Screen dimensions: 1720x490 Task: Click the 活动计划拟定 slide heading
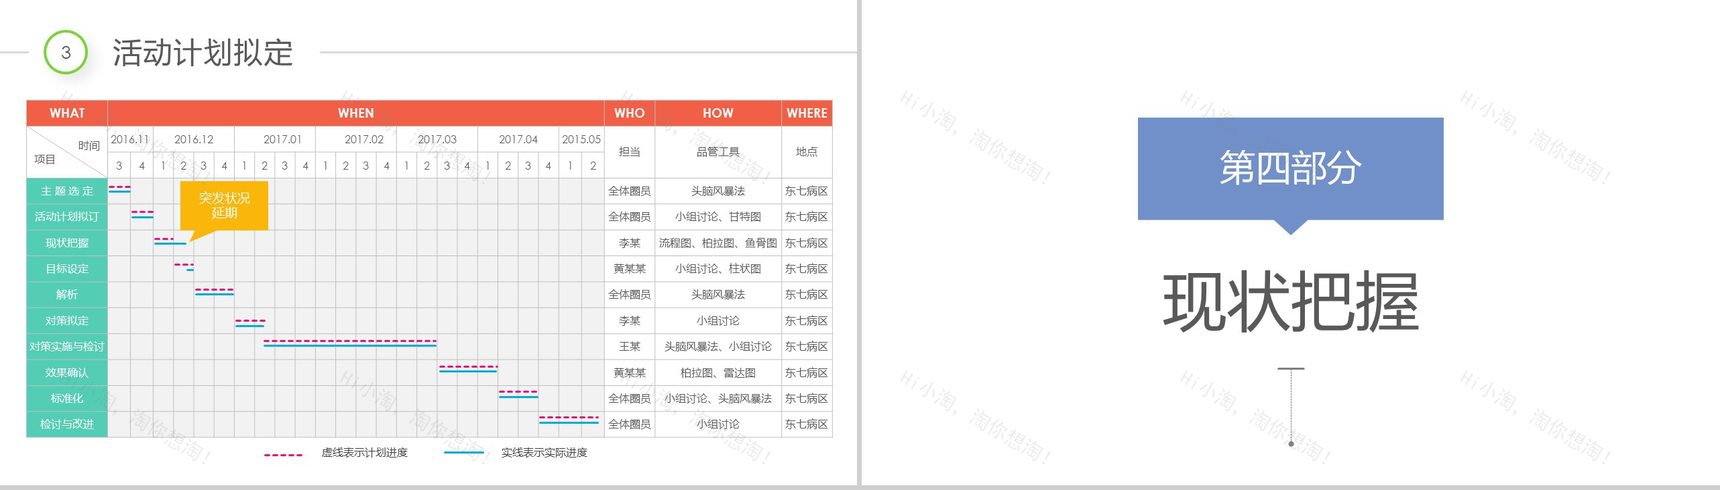(203, 53)
